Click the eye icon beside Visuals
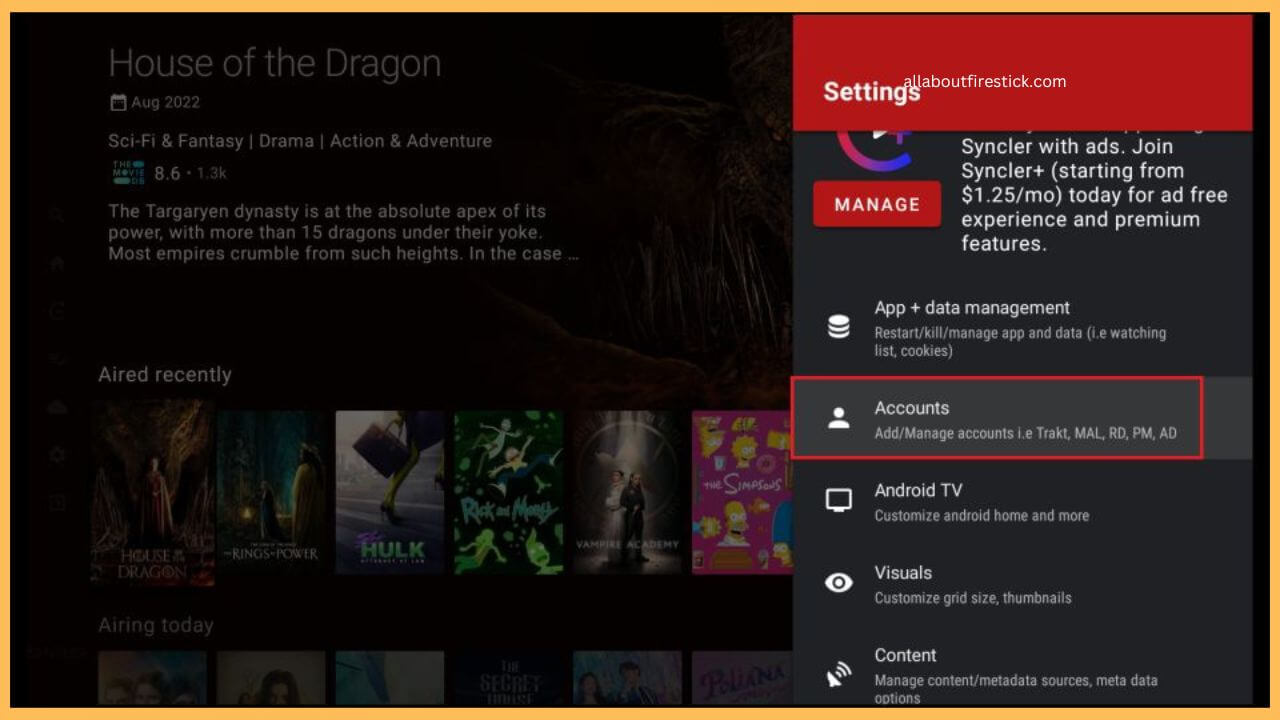The height and width of the screenshot is (720, 1280). [839, 581]
